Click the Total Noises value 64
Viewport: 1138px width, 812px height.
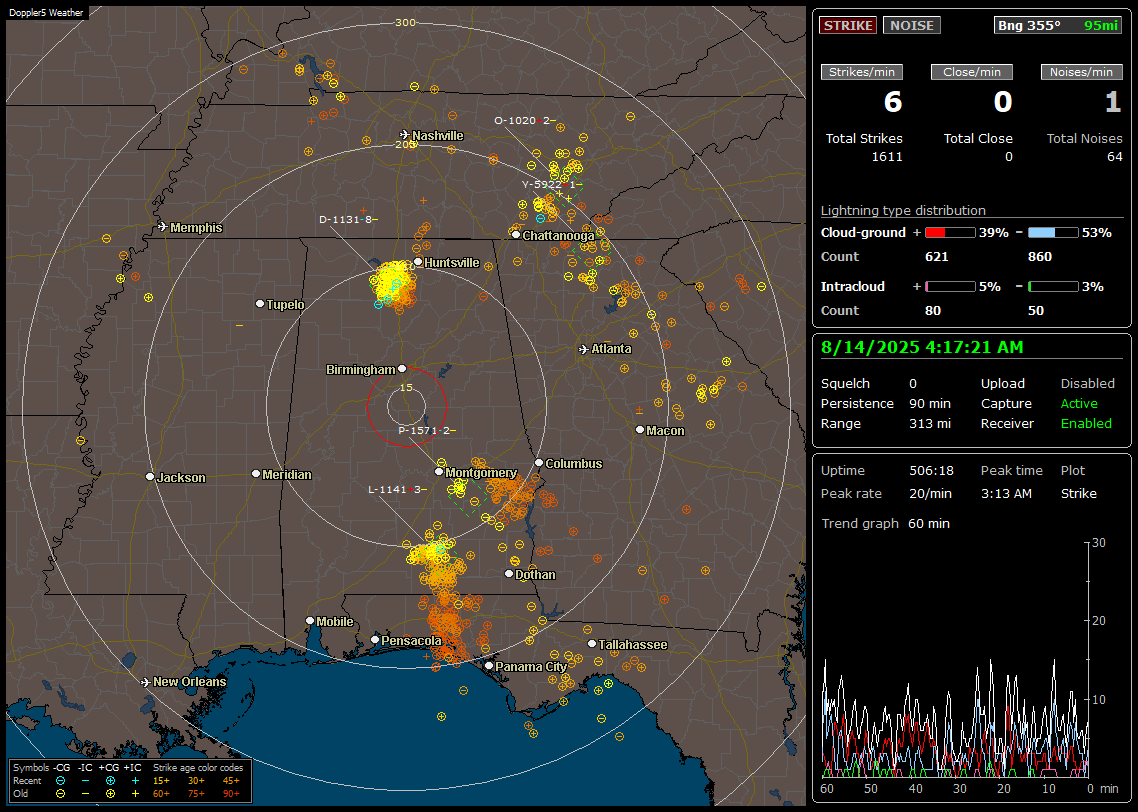(x=1115, y=157)
